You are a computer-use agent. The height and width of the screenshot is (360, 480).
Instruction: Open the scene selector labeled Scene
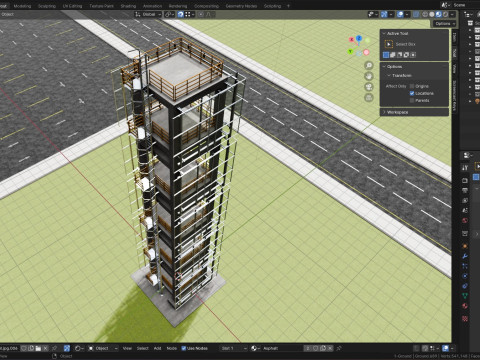tap(460, 5)
